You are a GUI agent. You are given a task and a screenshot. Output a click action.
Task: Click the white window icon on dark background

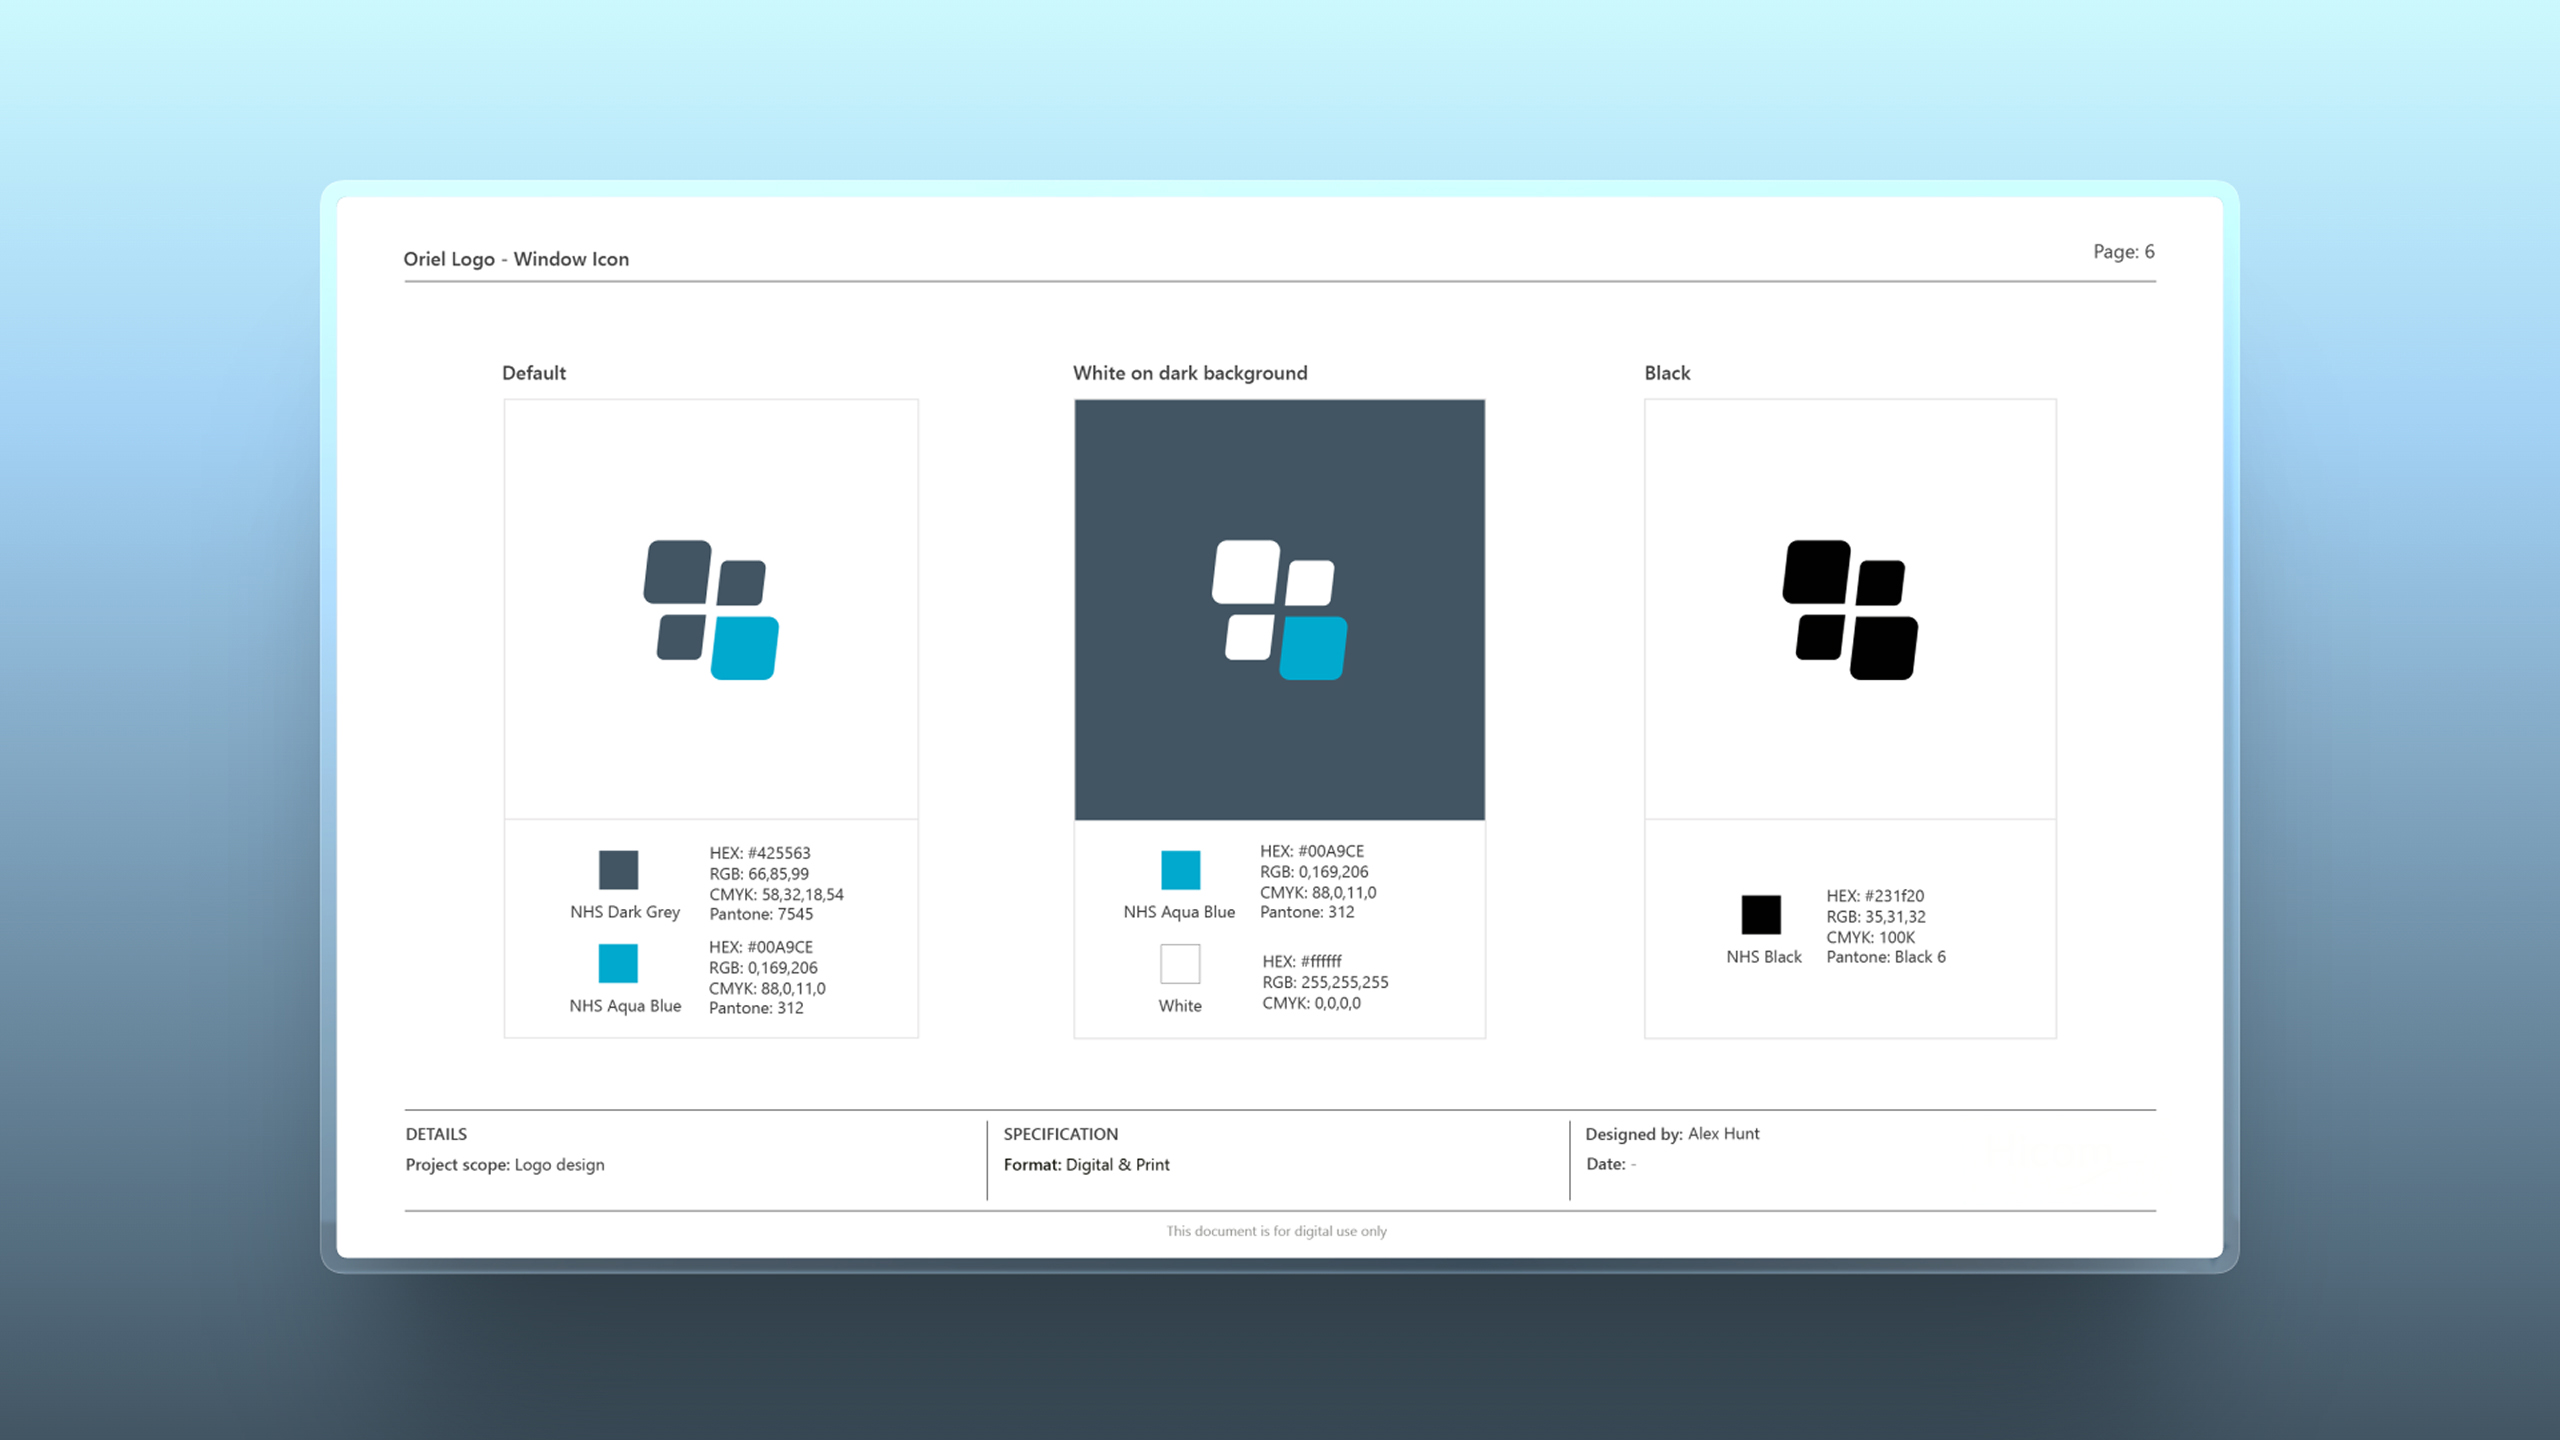(1280, 610)
